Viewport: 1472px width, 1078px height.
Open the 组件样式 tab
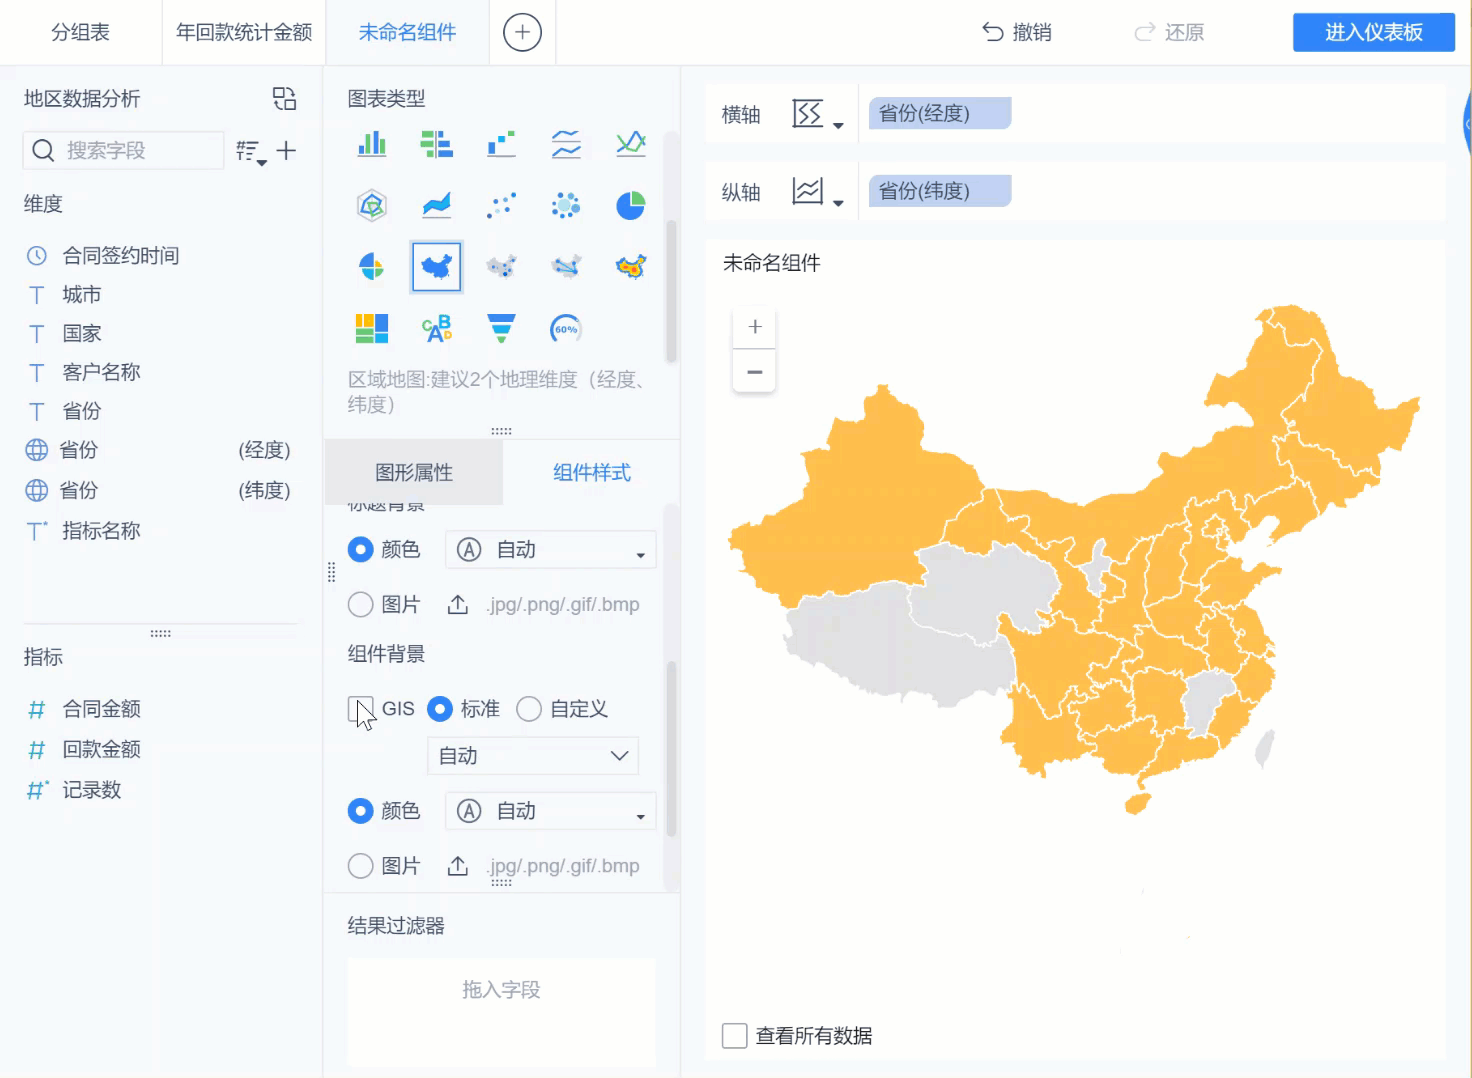pyautogui.click(x=592, y=472)
